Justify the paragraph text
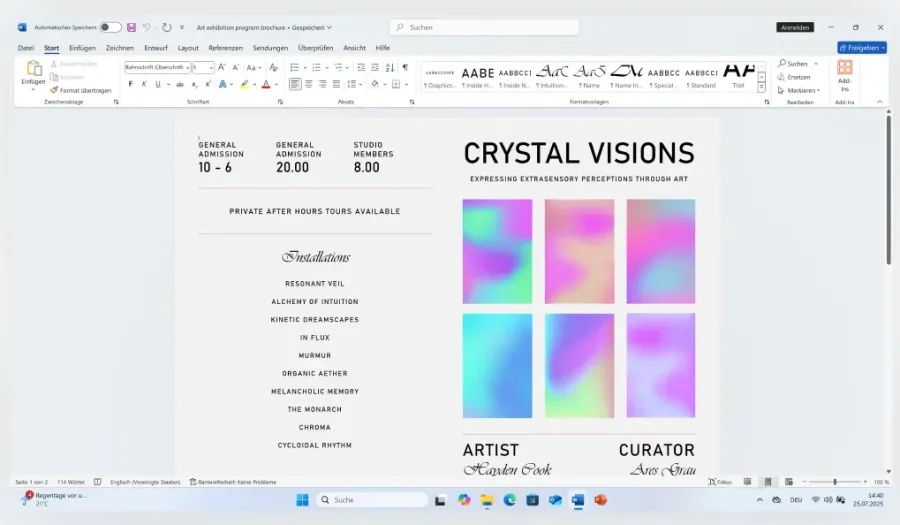The width and height of the screenshot is (900, 525). point(336,84)
